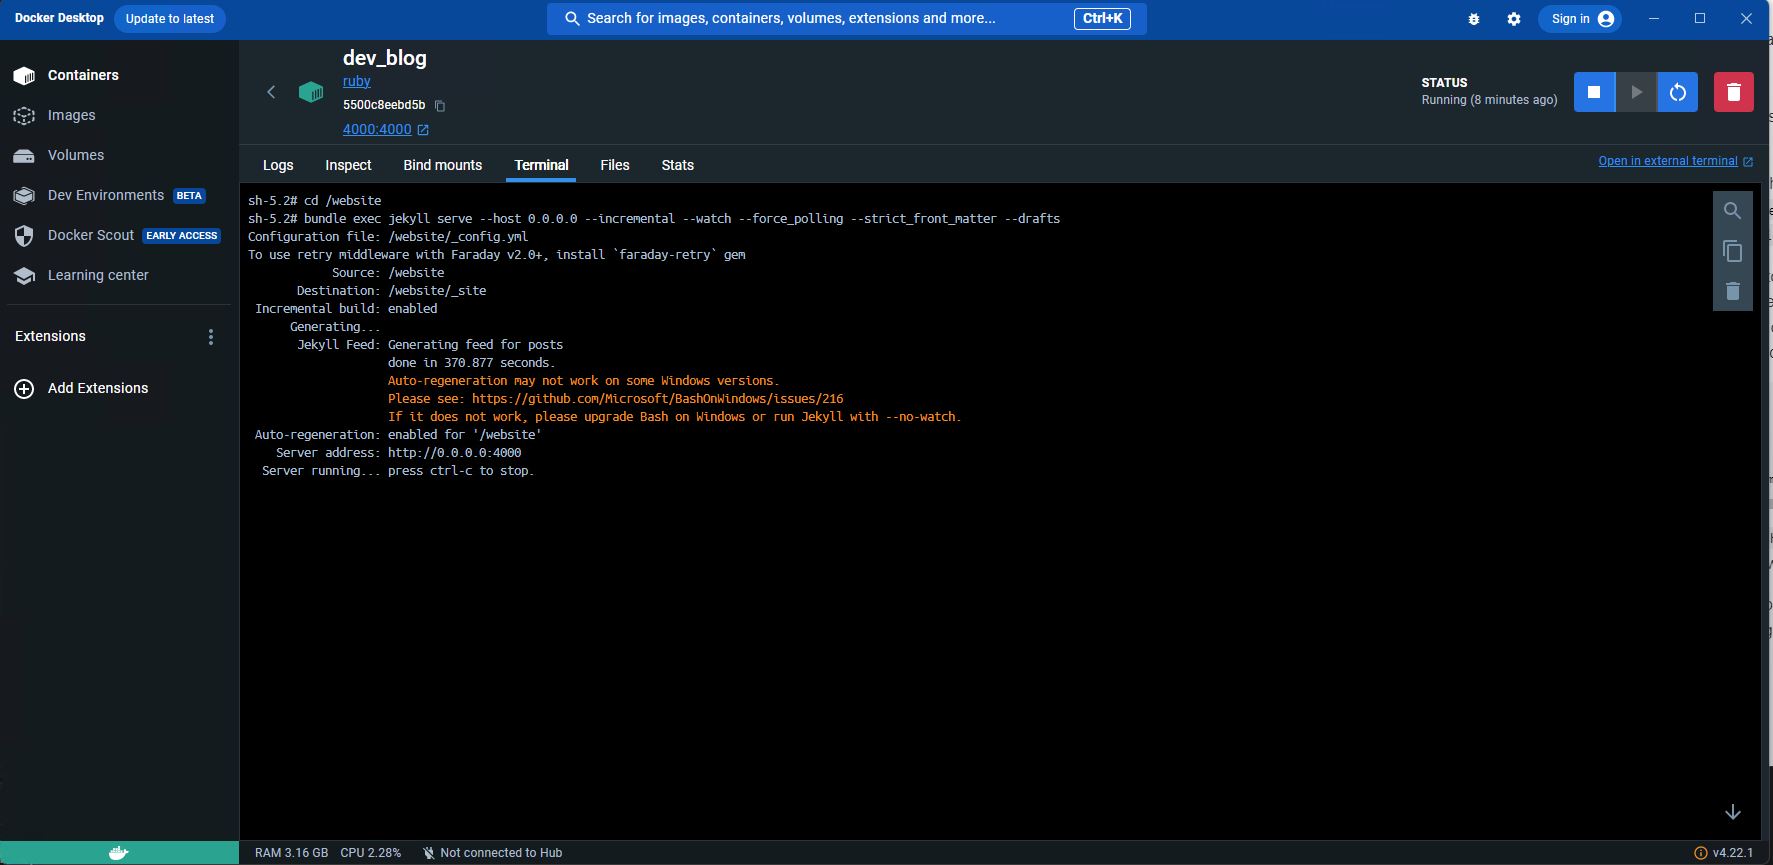Maximize the Docker Desktop window
1773x865 pixels.
tap(1700, 19)
